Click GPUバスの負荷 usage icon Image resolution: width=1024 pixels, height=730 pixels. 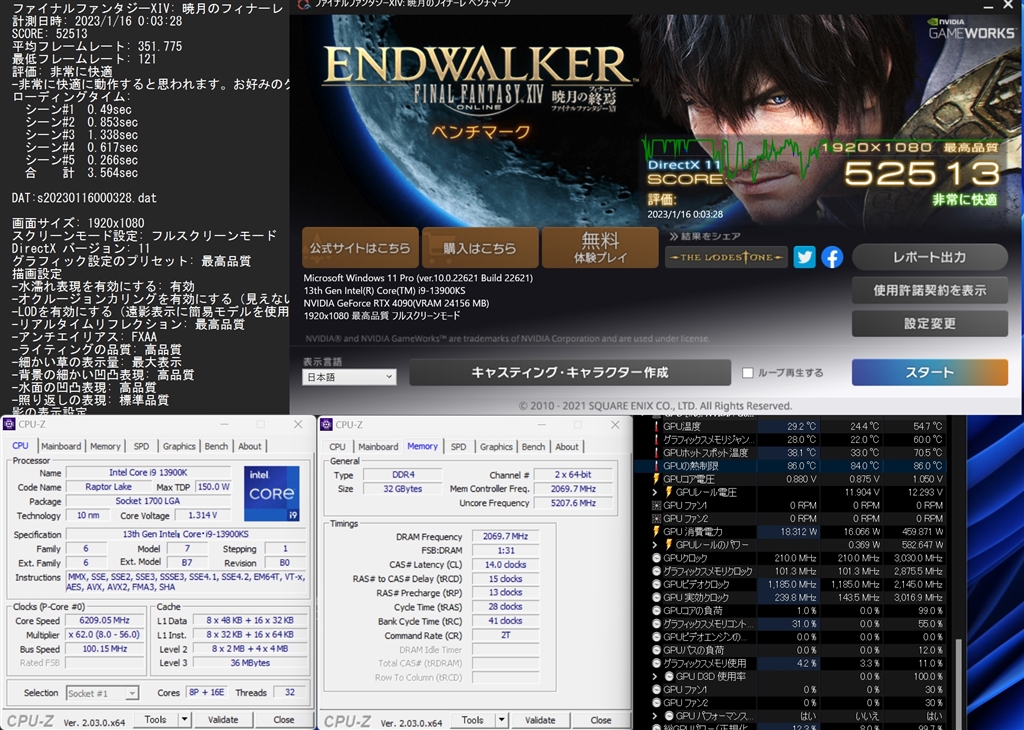[656, 650]
